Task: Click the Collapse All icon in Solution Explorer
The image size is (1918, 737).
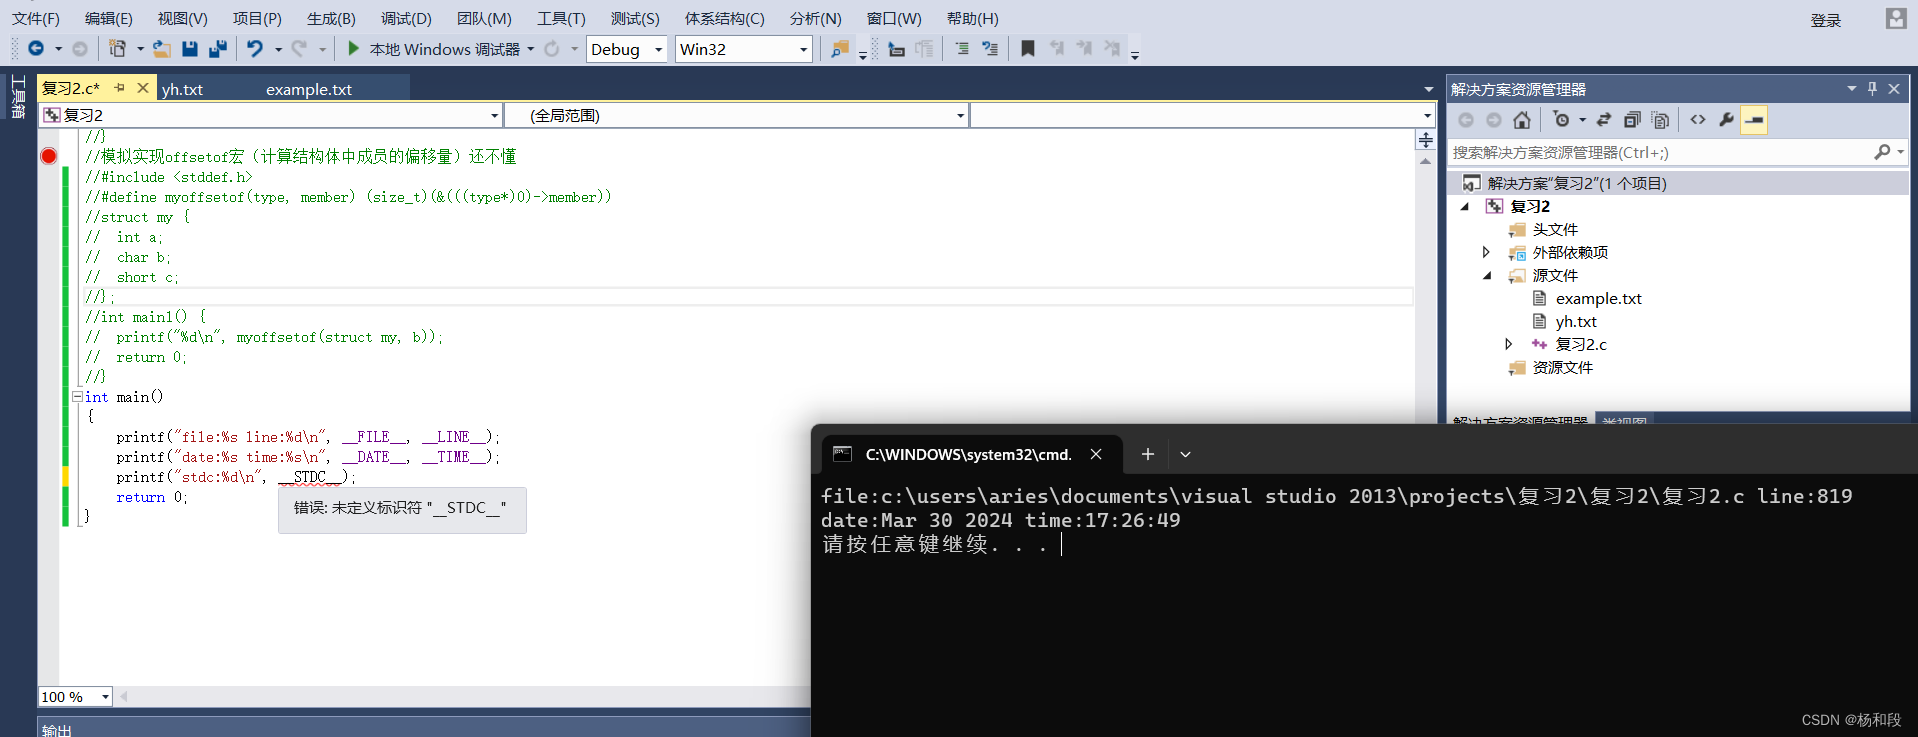Action: point(1632,120)
